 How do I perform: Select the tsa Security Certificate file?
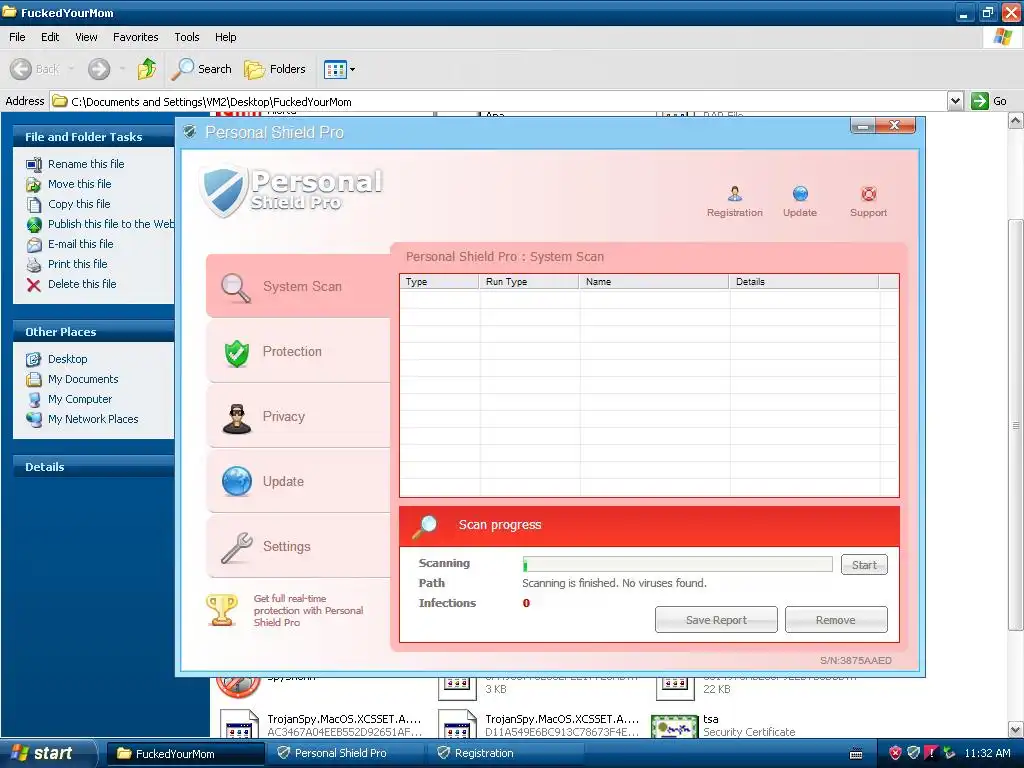tap(725, 726)
